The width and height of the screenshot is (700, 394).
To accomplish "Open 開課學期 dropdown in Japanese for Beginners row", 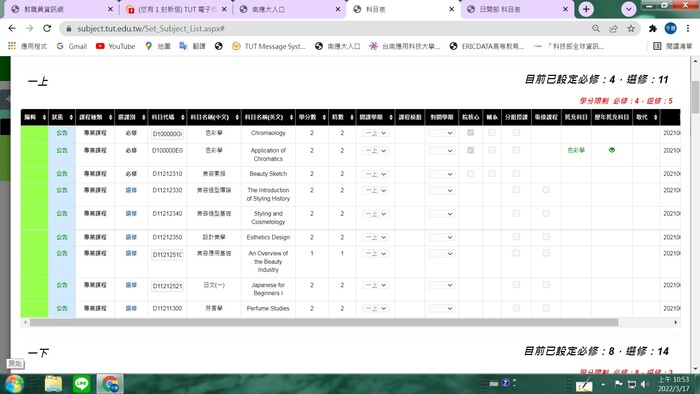I will 375,285.
